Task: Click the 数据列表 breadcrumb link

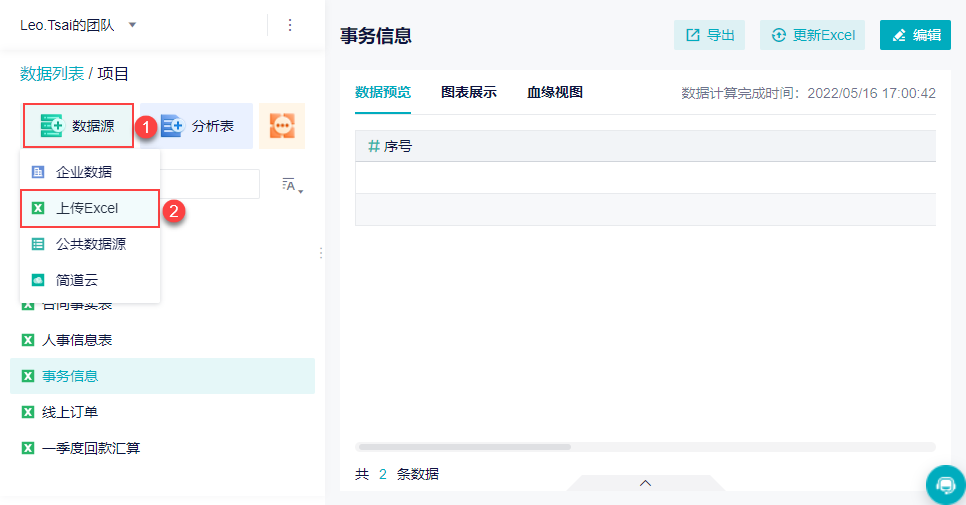Action: coord(52,74)
